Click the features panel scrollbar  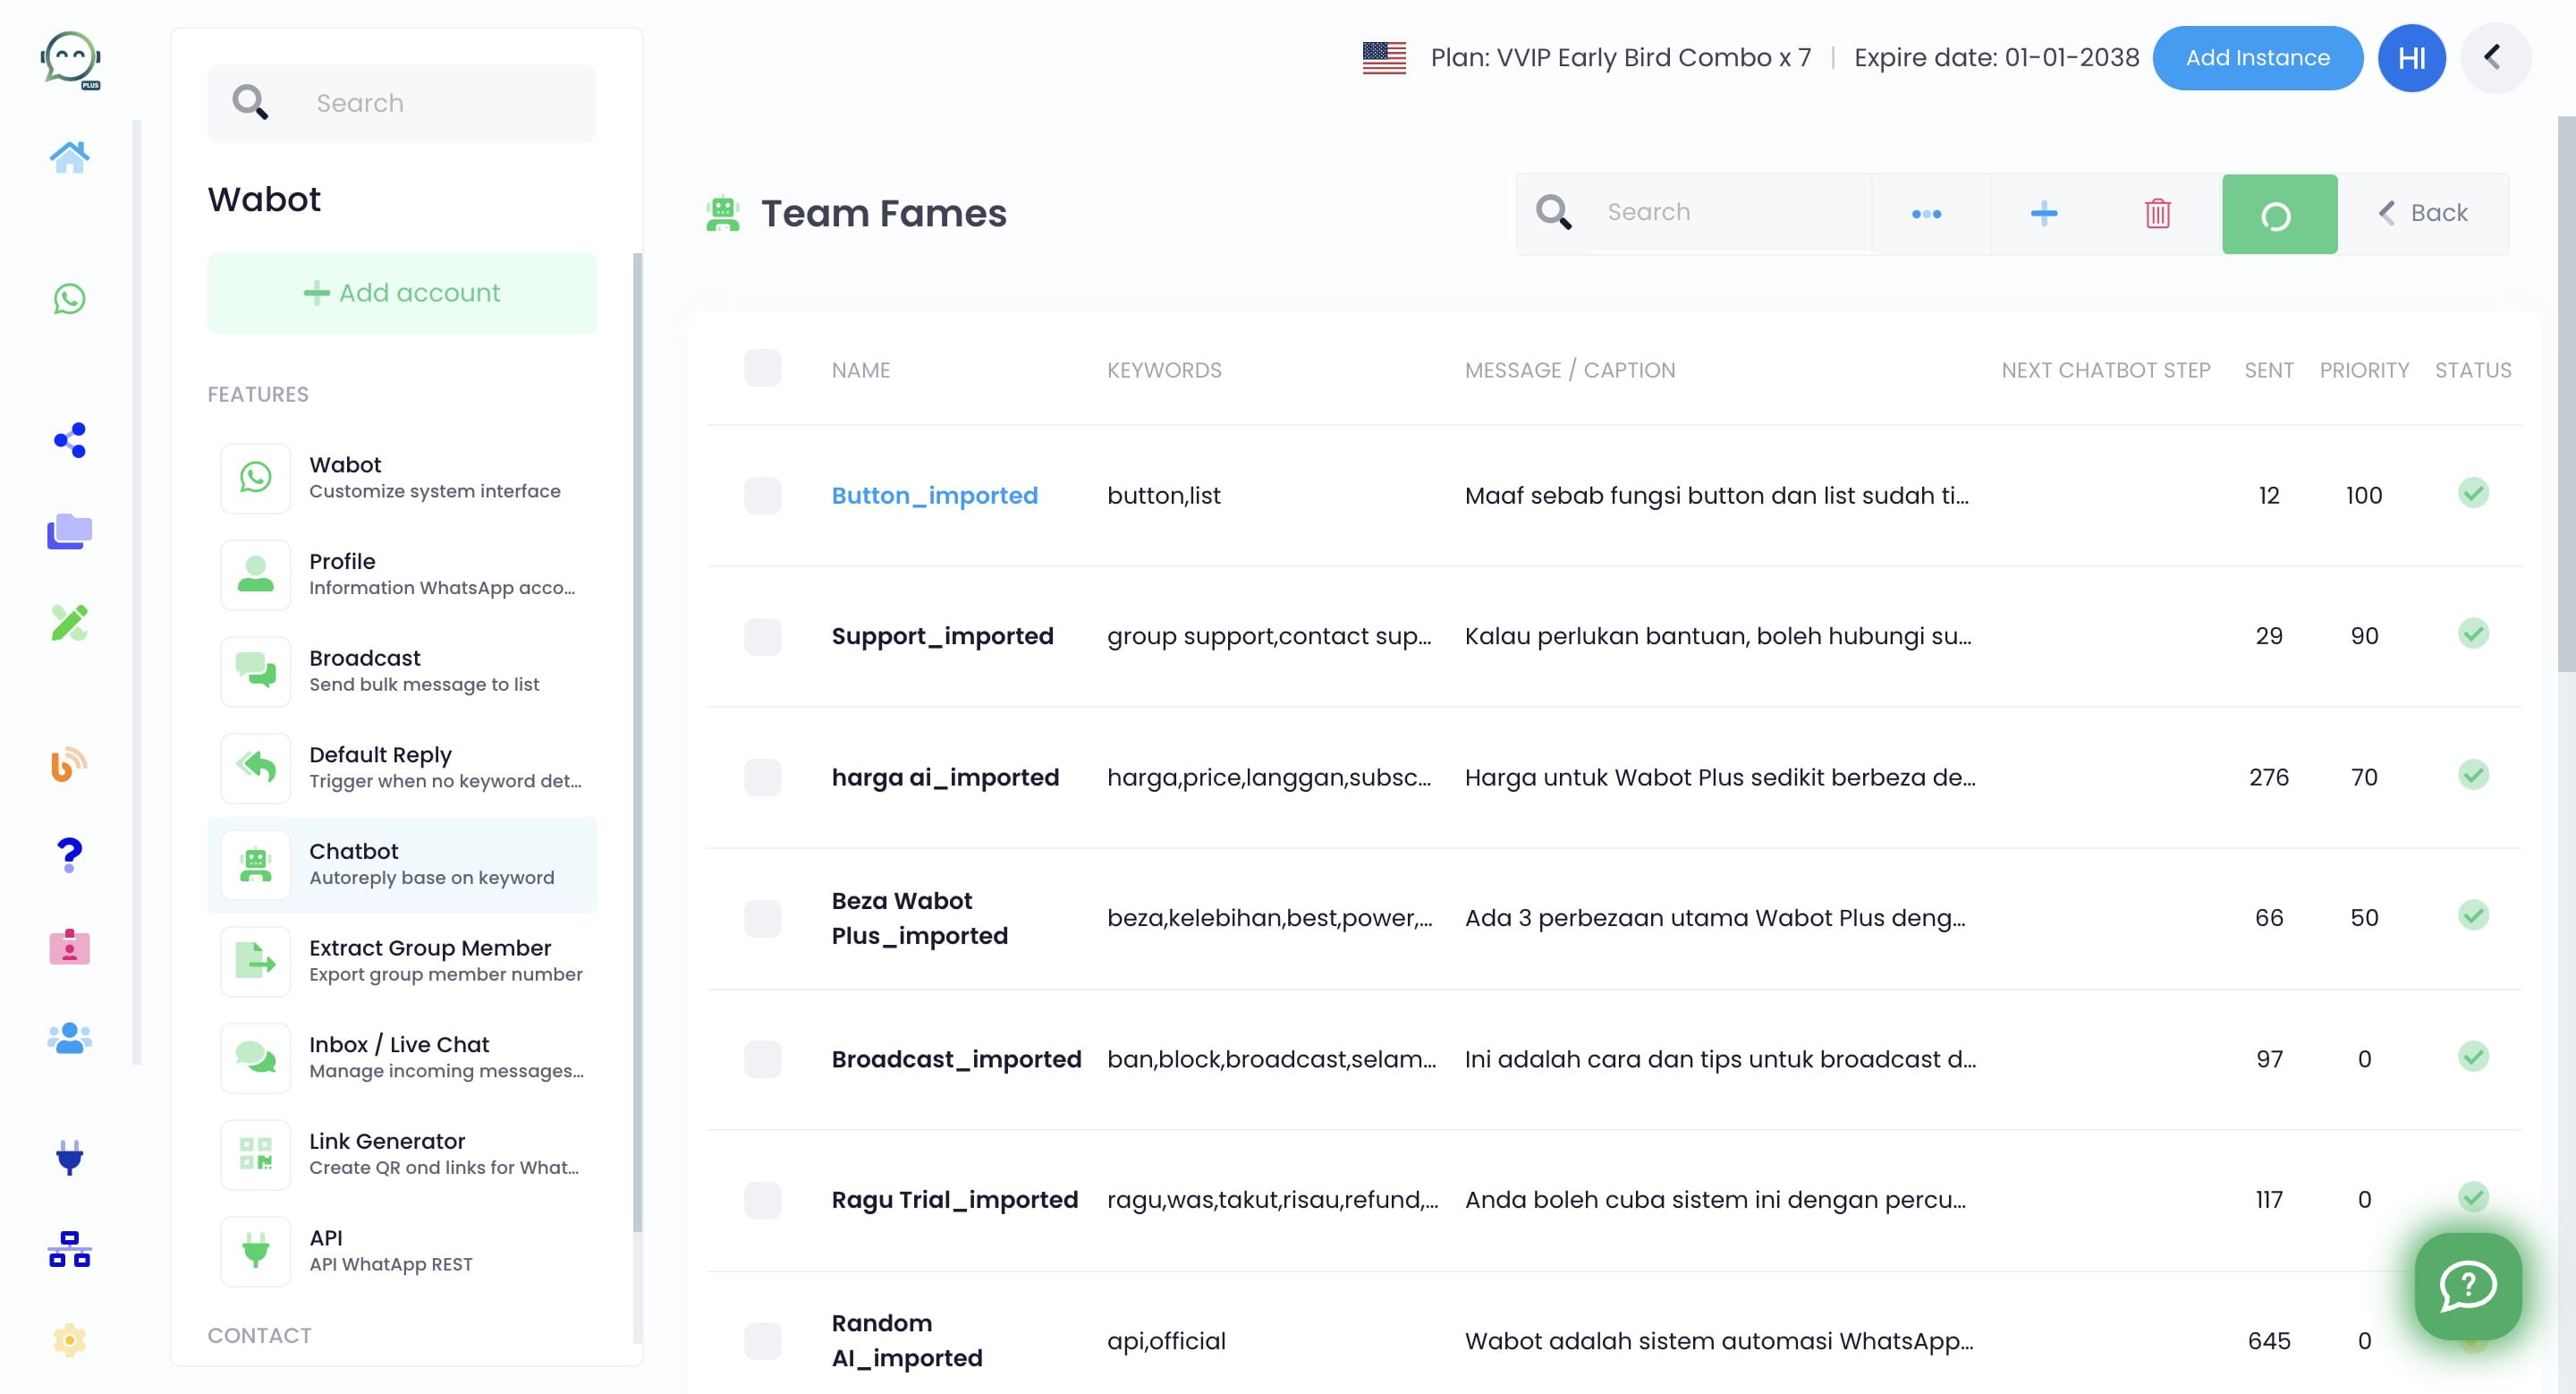(x=637, y=743)
